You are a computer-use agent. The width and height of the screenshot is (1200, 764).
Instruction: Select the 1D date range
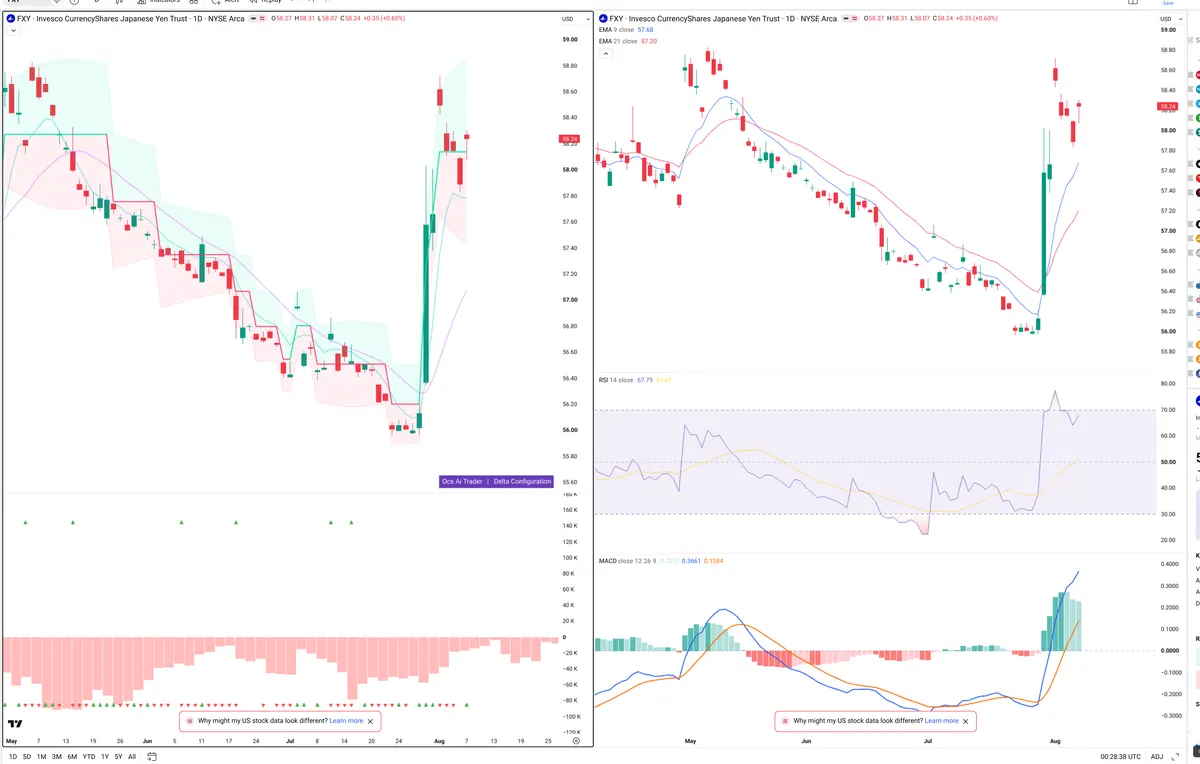click(13, 757)
